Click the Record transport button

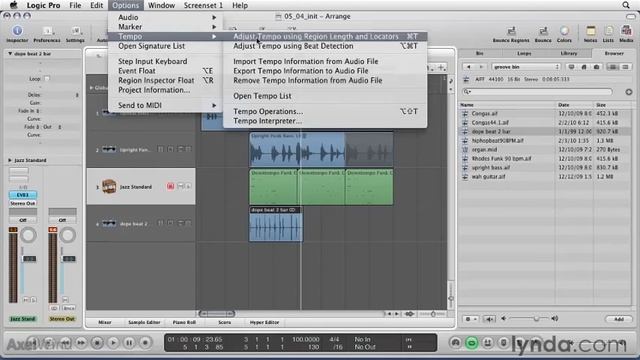point(145,343)
